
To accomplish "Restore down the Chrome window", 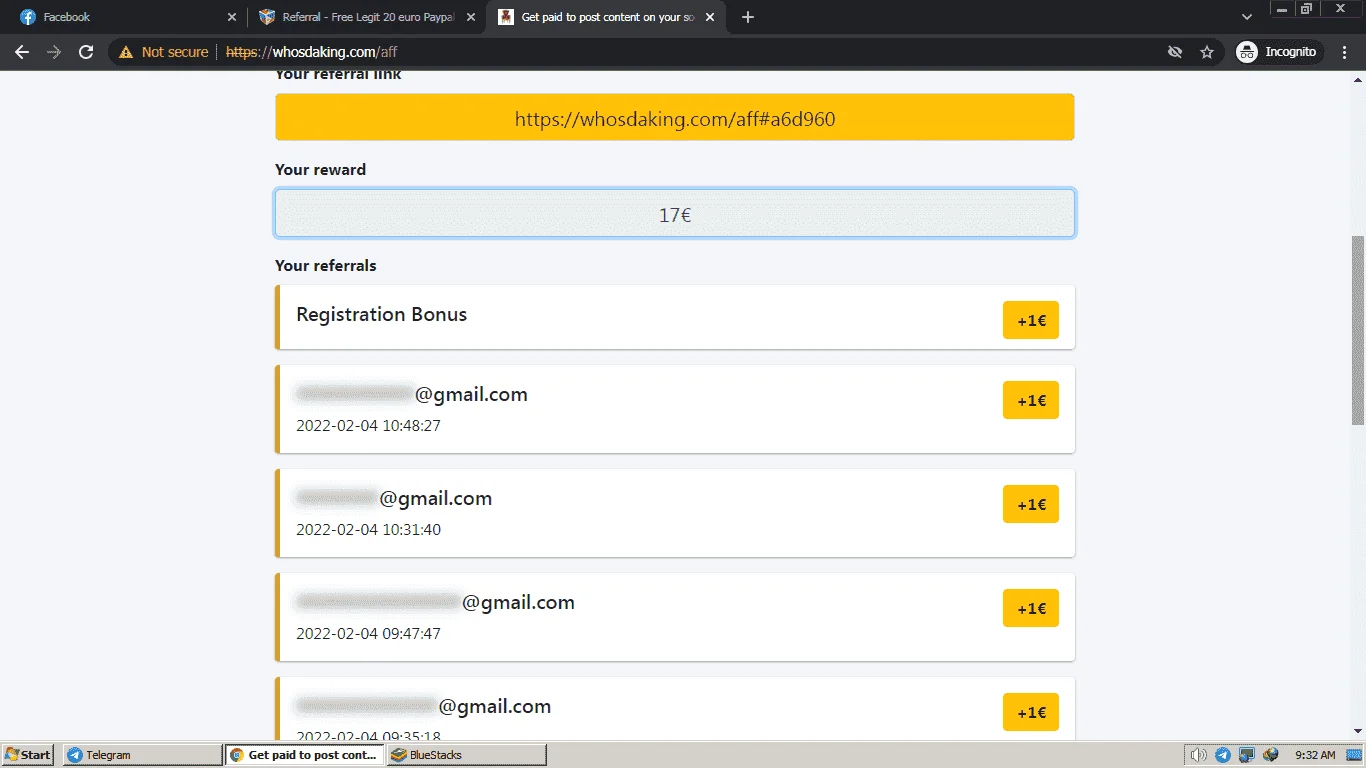I will 1306,9.
